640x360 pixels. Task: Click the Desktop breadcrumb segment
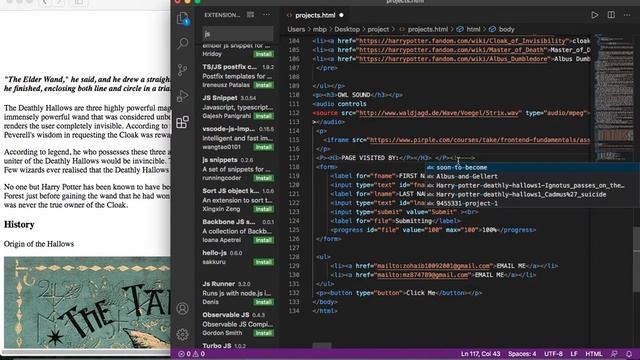[347, 29]
